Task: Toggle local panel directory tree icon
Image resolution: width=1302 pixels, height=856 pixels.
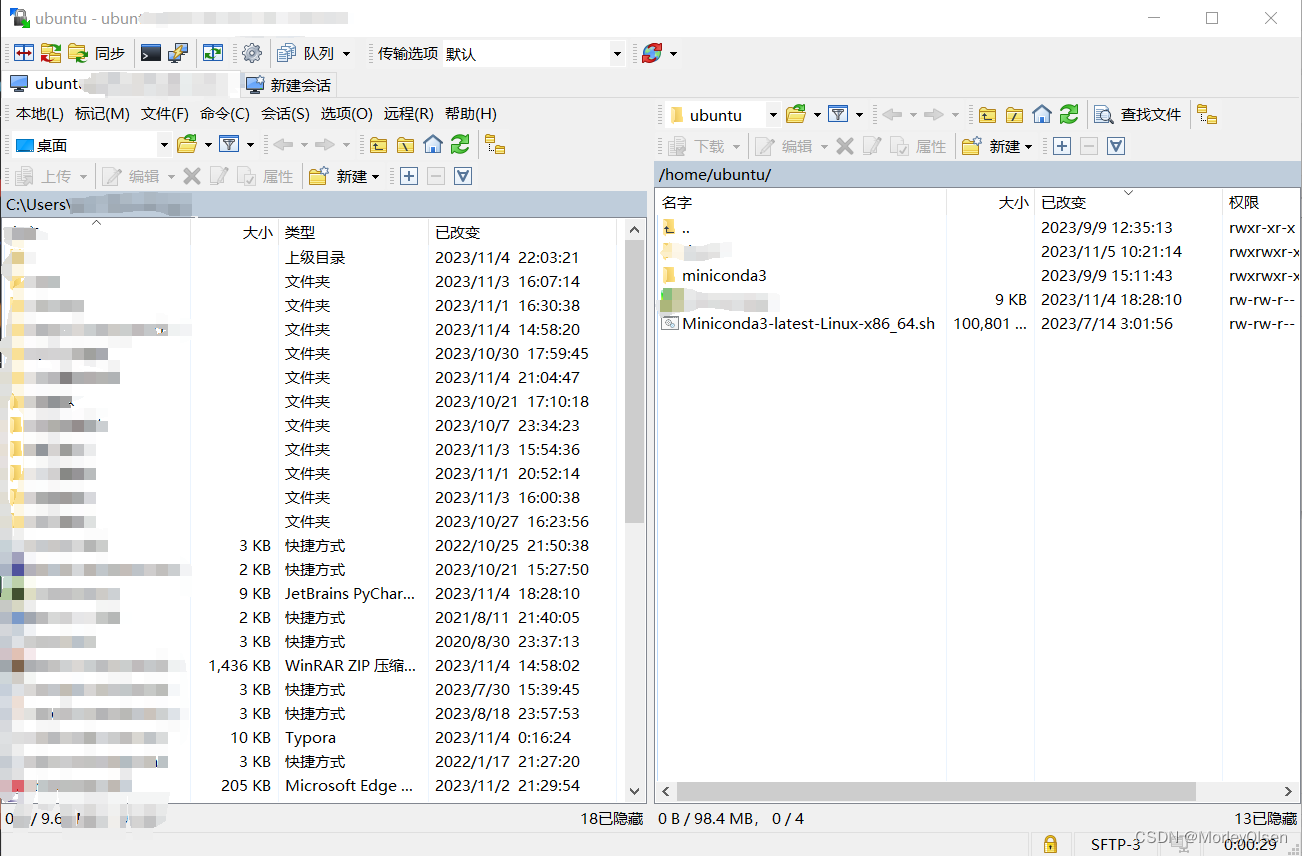Action: (495, 145)
